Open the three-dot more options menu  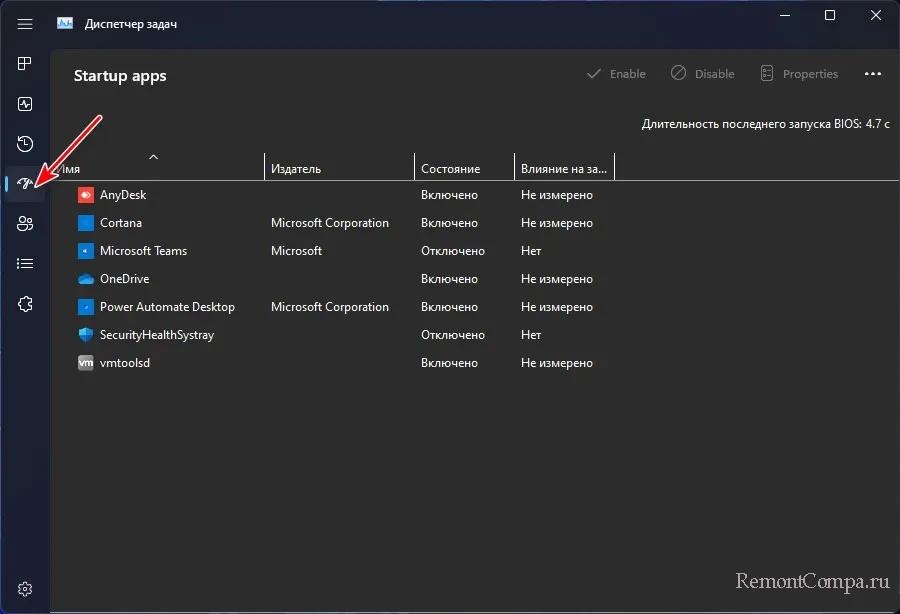872,74
